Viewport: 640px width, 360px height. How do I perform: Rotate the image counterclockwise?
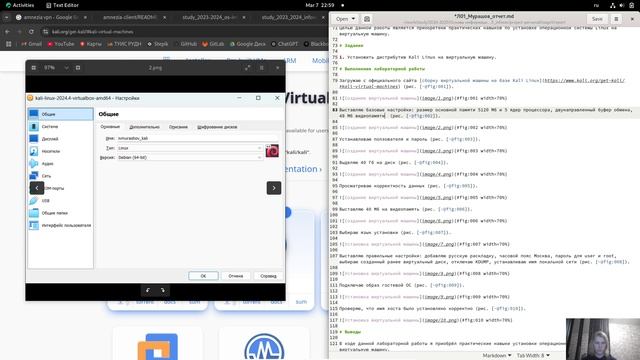(148, 290)
